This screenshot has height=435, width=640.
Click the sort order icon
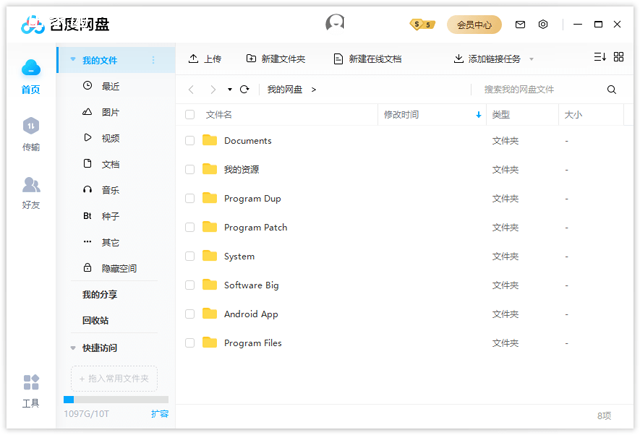[600, 57]
